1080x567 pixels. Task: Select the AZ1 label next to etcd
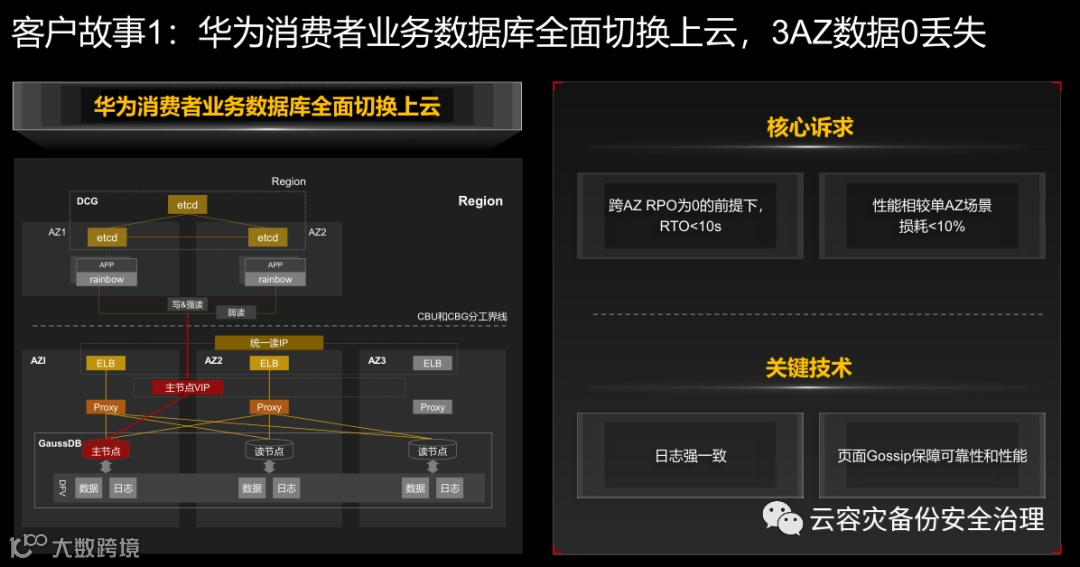tap(57, 232)
